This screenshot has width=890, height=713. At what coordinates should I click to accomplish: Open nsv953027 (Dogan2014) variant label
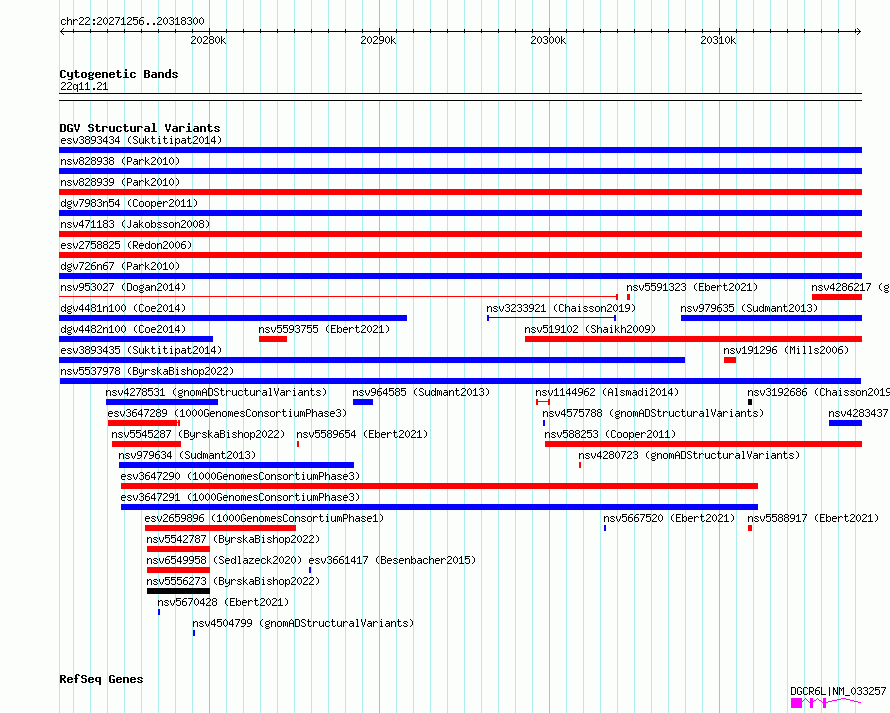click(123, 287)
